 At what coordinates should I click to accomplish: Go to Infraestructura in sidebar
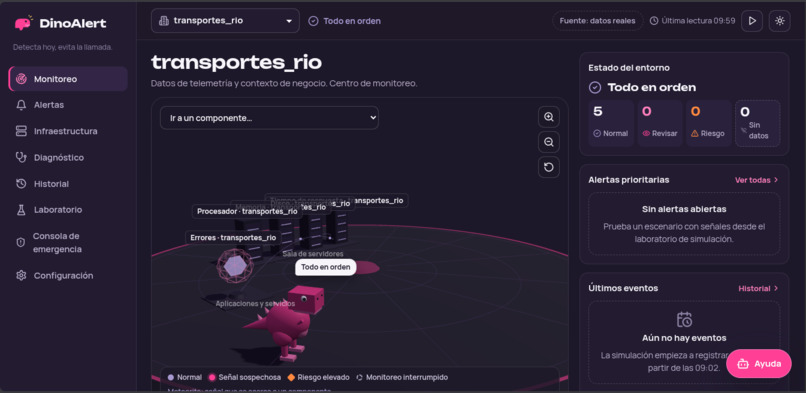[68, 131]
